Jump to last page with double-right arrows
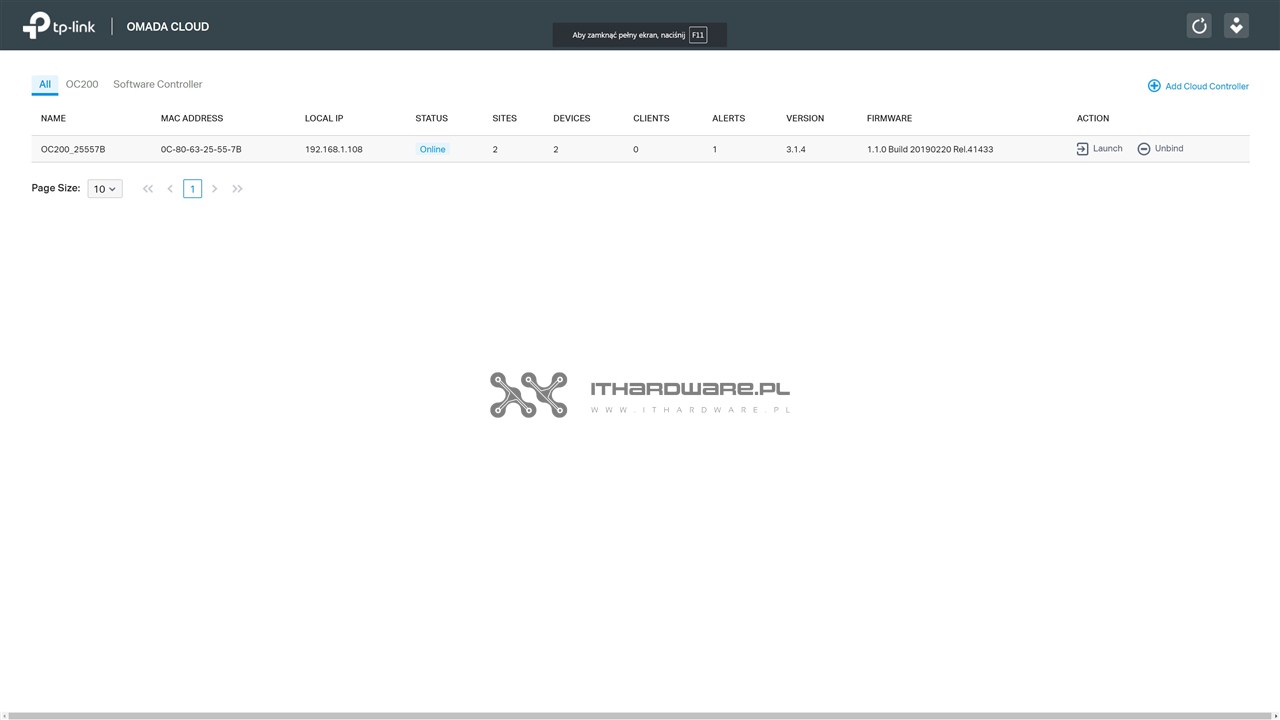 [237, 189]
